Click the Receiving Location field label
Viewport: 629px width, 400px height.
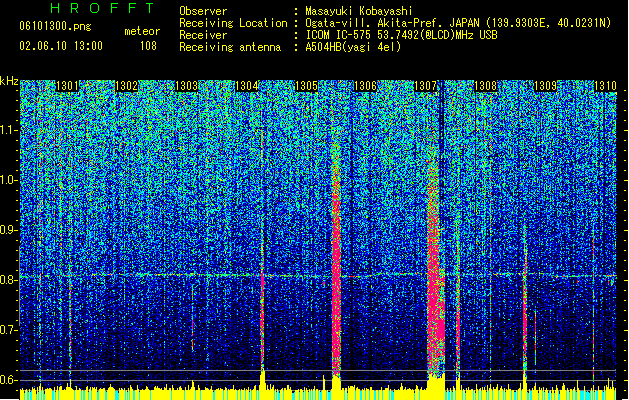[233, 23]
